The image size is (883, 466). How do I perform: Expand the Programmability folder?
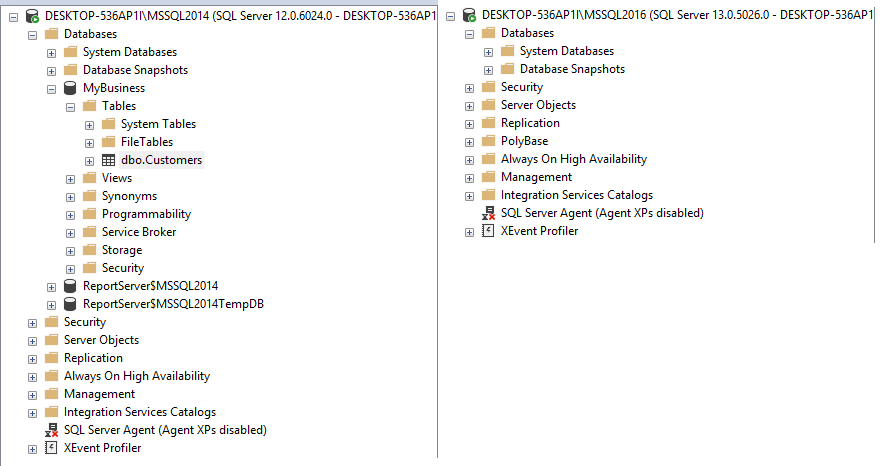click(71, 214)
